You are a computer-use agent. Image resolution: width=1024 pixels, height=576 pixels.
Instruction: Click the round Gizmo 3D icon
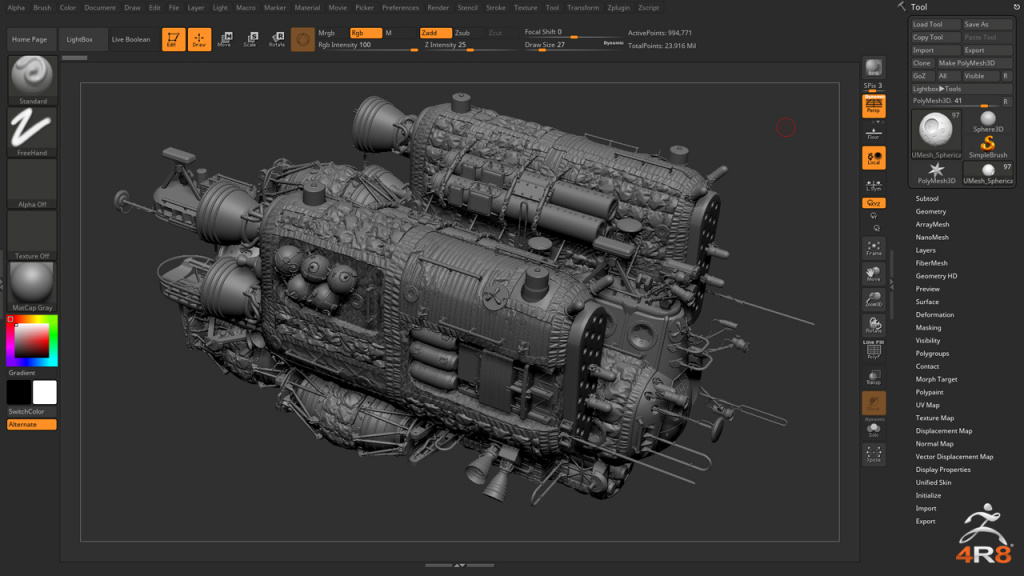[x=302, y=39]
